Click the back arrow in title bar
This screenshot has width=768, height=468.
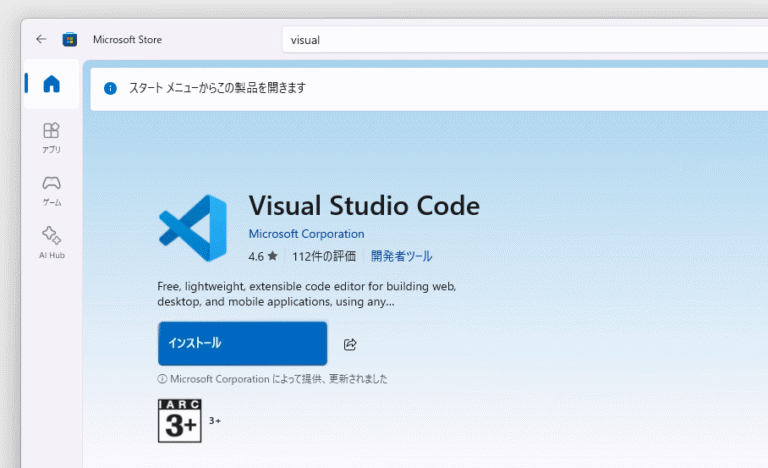pos(41,40)
